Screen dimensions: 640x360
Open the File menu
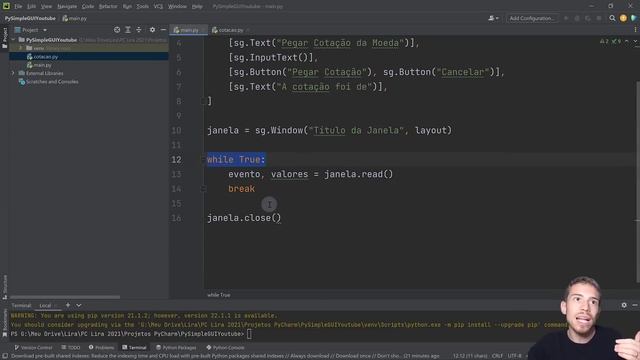(18, 7)
